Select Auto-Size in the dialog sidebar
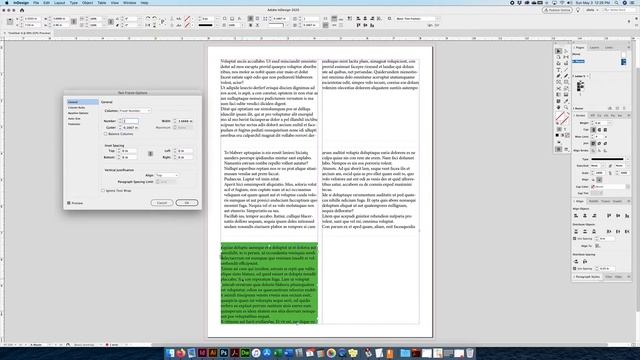The image size is (640, 360). 74,119
